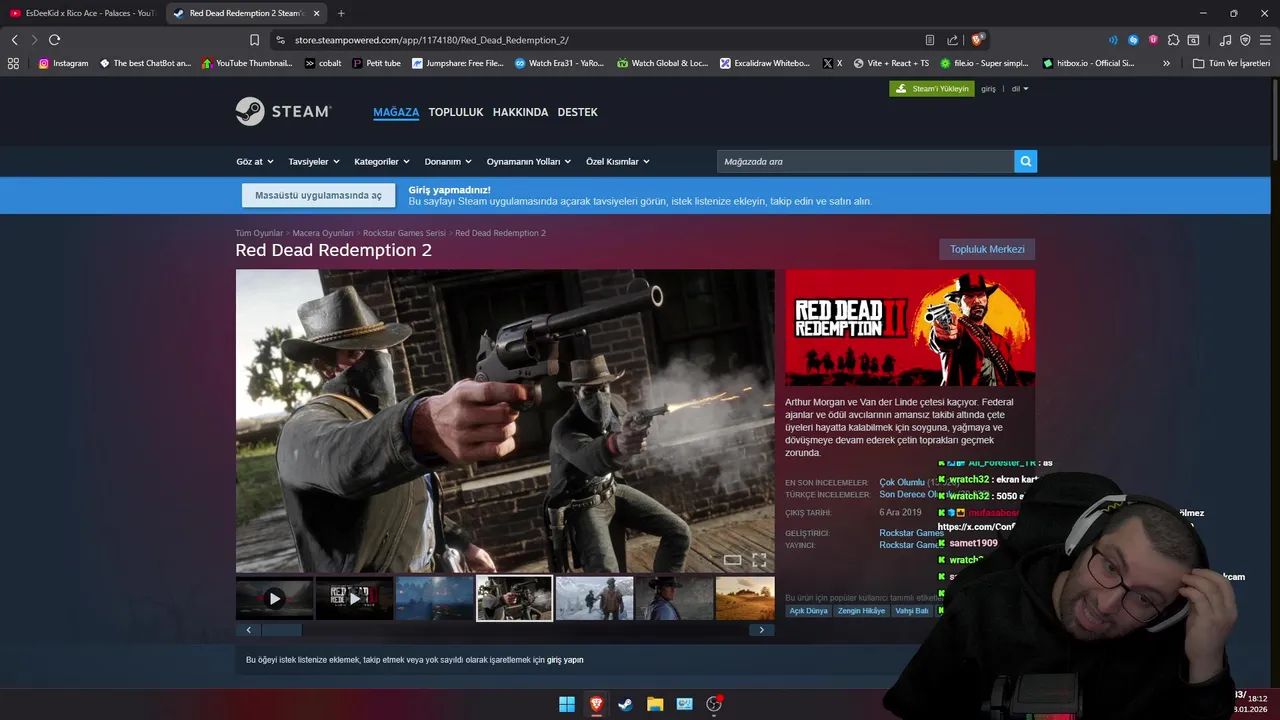Click the Steam'i Yükleyin button
1280x720 pixels.
(x=931, y=89)
